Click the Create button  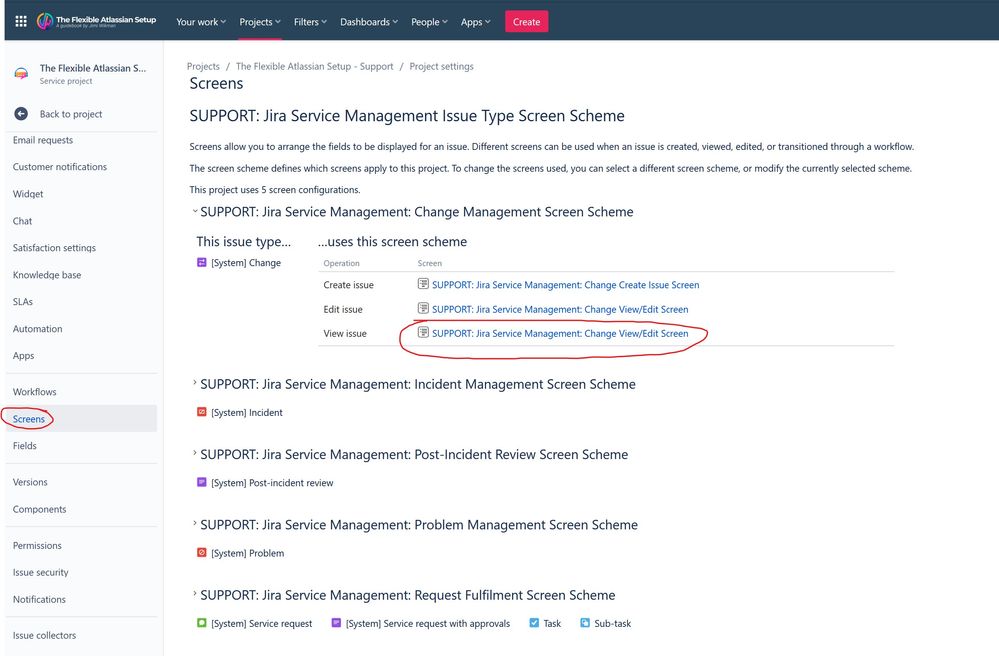pos(526,22)
